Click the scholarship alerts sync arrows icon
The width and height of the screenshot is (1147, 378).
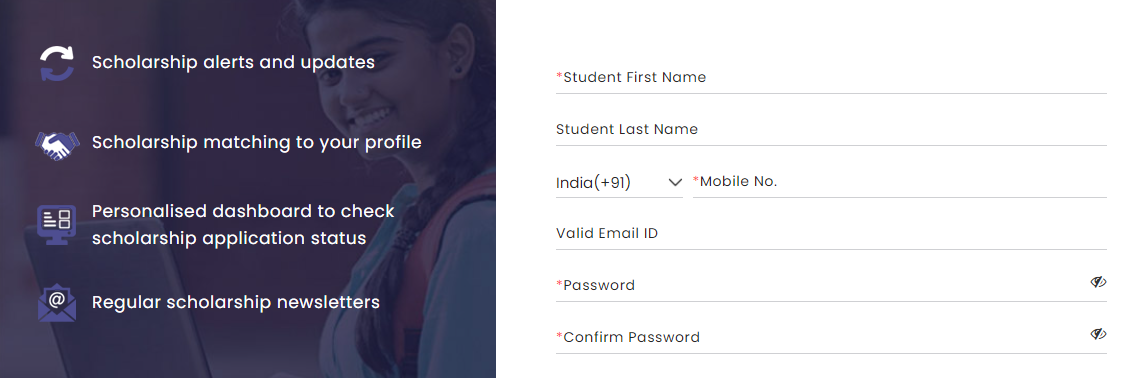pos(56,63)
